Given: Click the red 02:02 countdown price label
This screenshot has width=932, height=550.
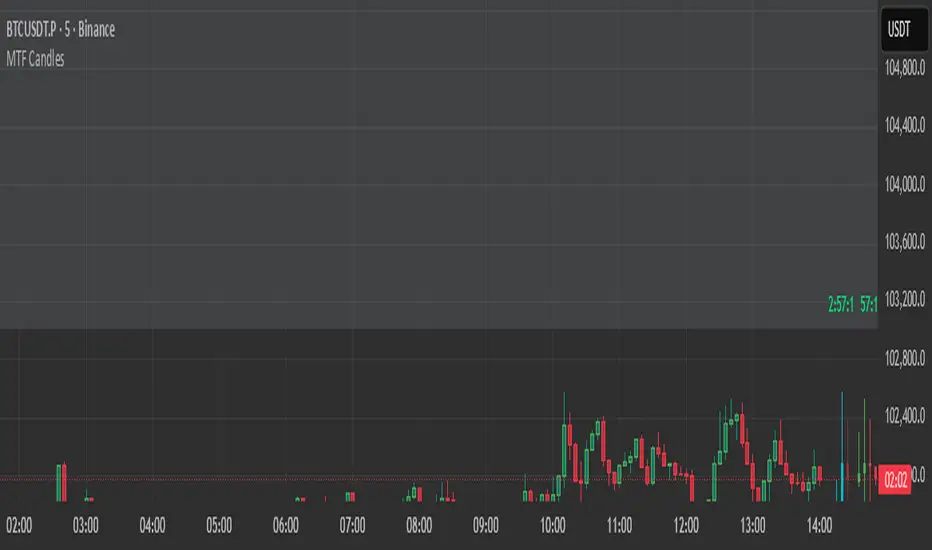Looking at the screenshot, I should [x=895, y=479].
